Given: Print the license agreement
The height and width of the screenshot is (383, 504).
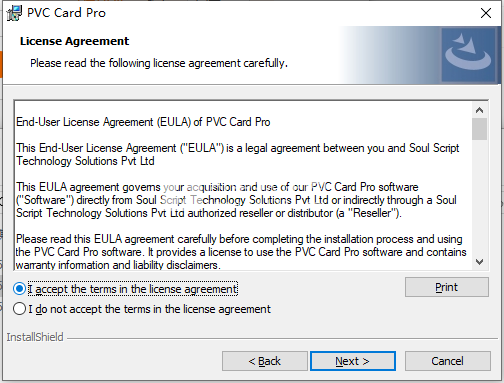Looking at the screenshot, I should coord(447,287).
